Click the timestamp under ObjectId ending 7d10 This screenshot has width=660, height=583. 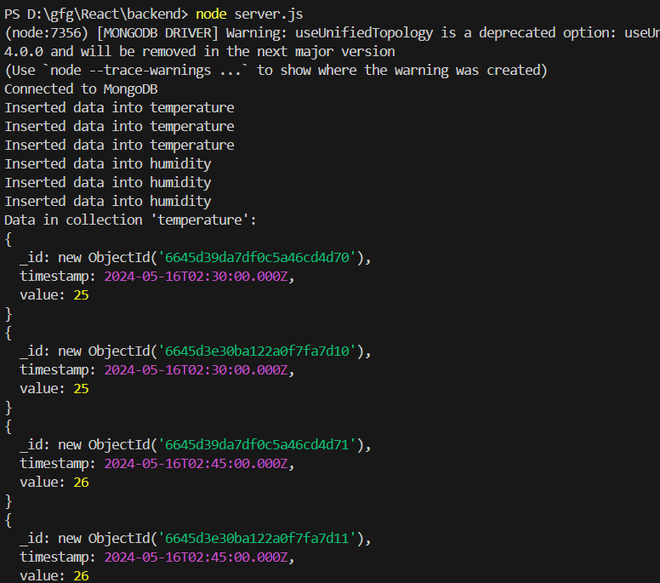coord(196,370)
